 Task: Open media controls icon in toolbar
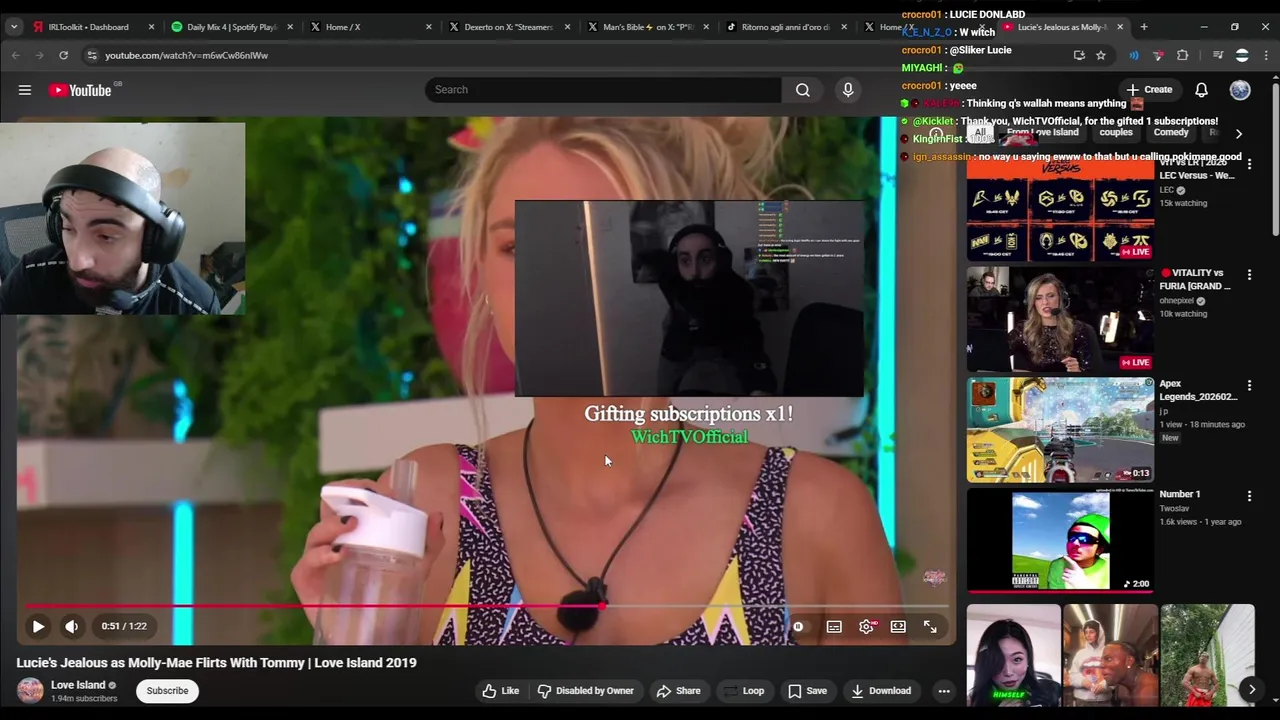[x=1218, y=56]
